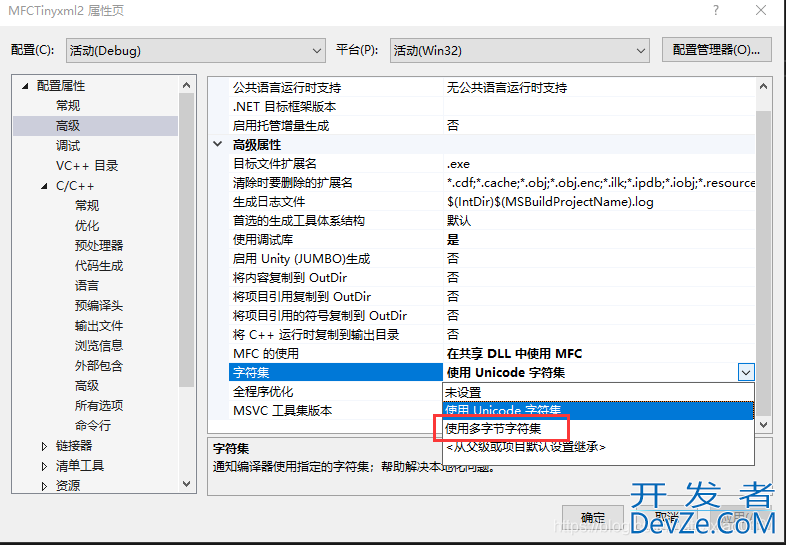
Task: Close the MFCTinyxml2 属性页 dialog
Action: pos(761,10)
